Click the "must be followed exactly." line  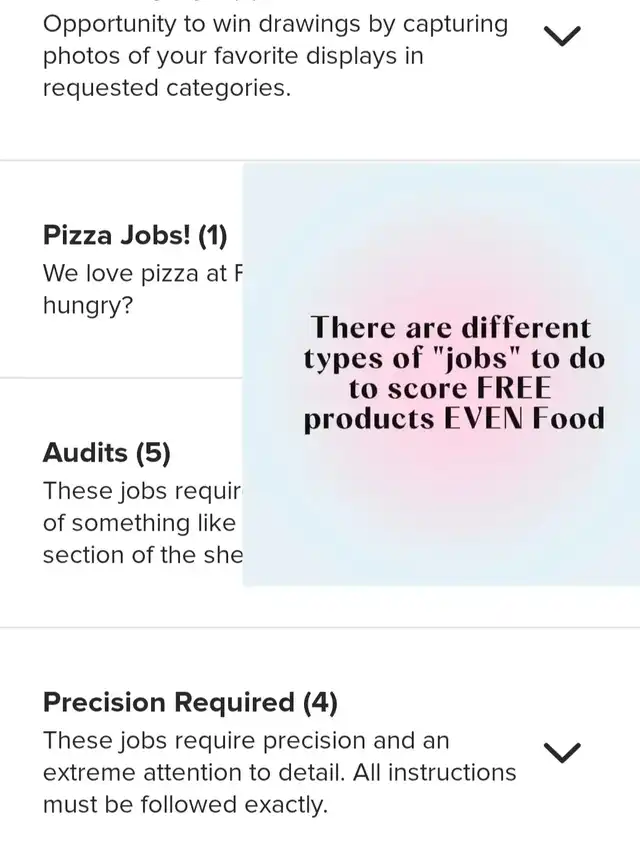[185, 805]
